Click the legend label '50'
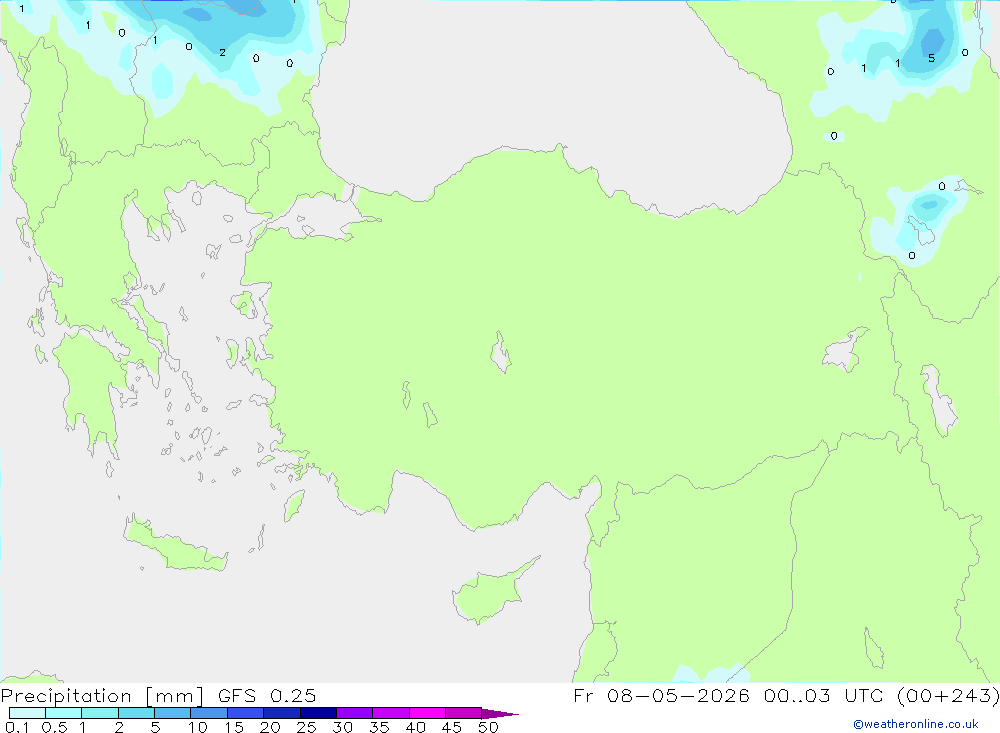1000x733 pixels. [488, 727]
